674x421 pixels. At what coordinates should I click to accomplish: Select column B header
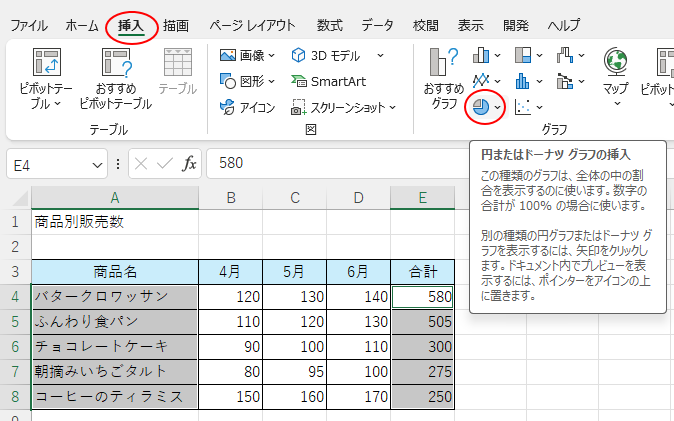pos(231,198)
